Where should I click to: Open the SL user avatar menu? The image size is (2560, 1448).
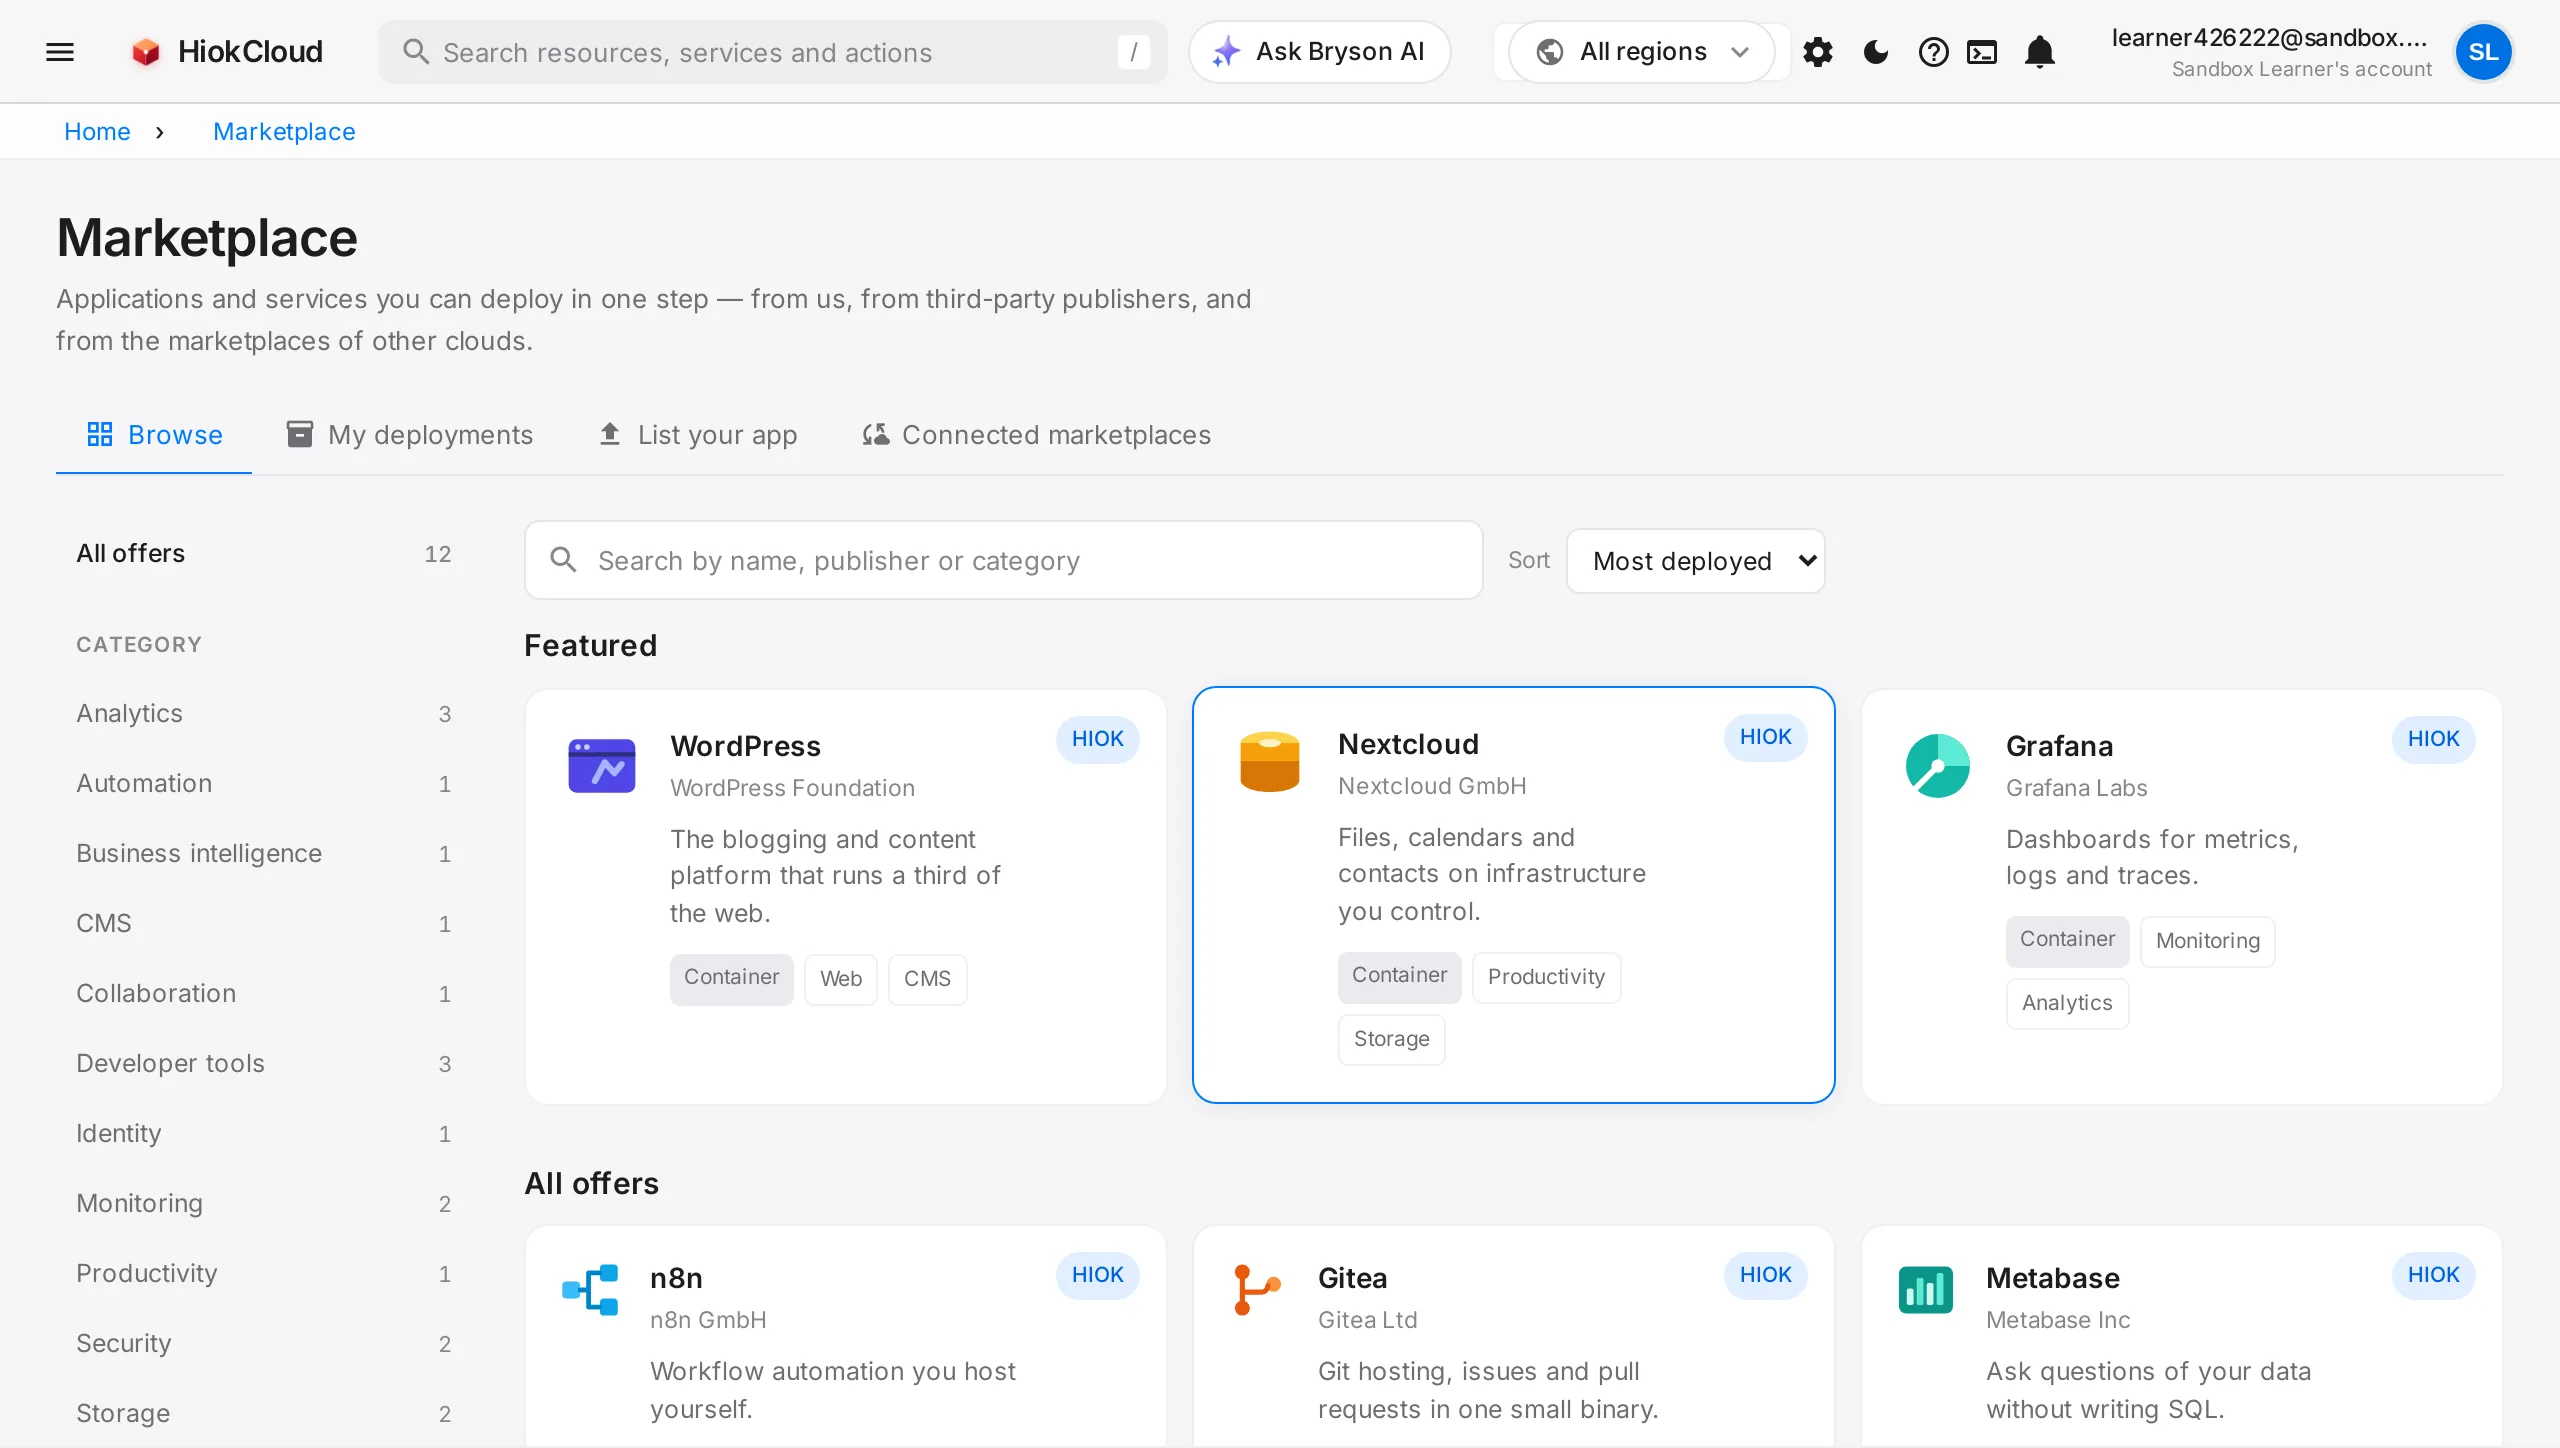[x=2484, y=52]
